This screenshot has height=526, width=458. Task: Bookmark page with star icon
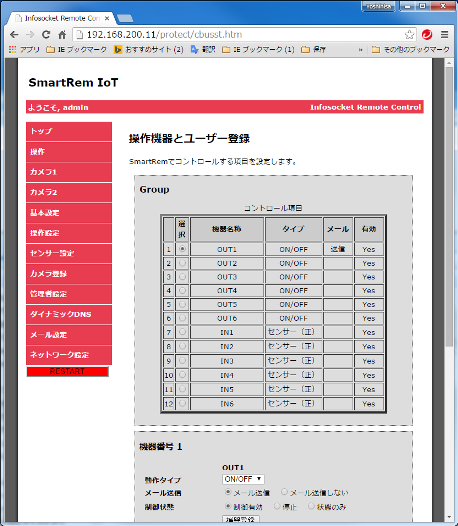coord(409,35)
